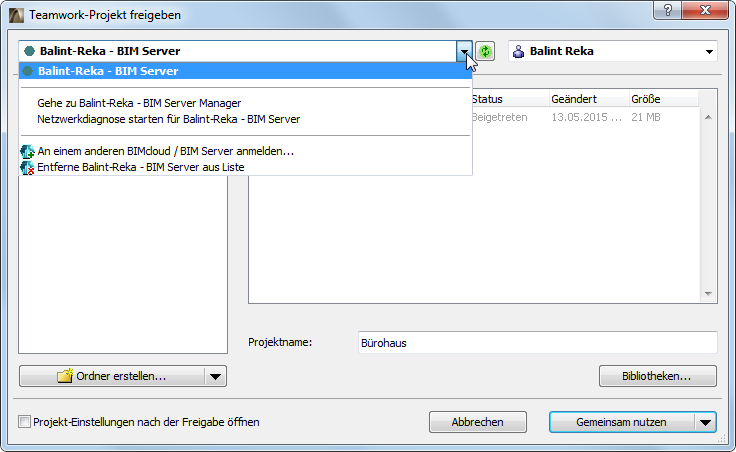Click the remove server from list icon
The height and width of the screenshot is (452, 736).
(x=28, y=167)
